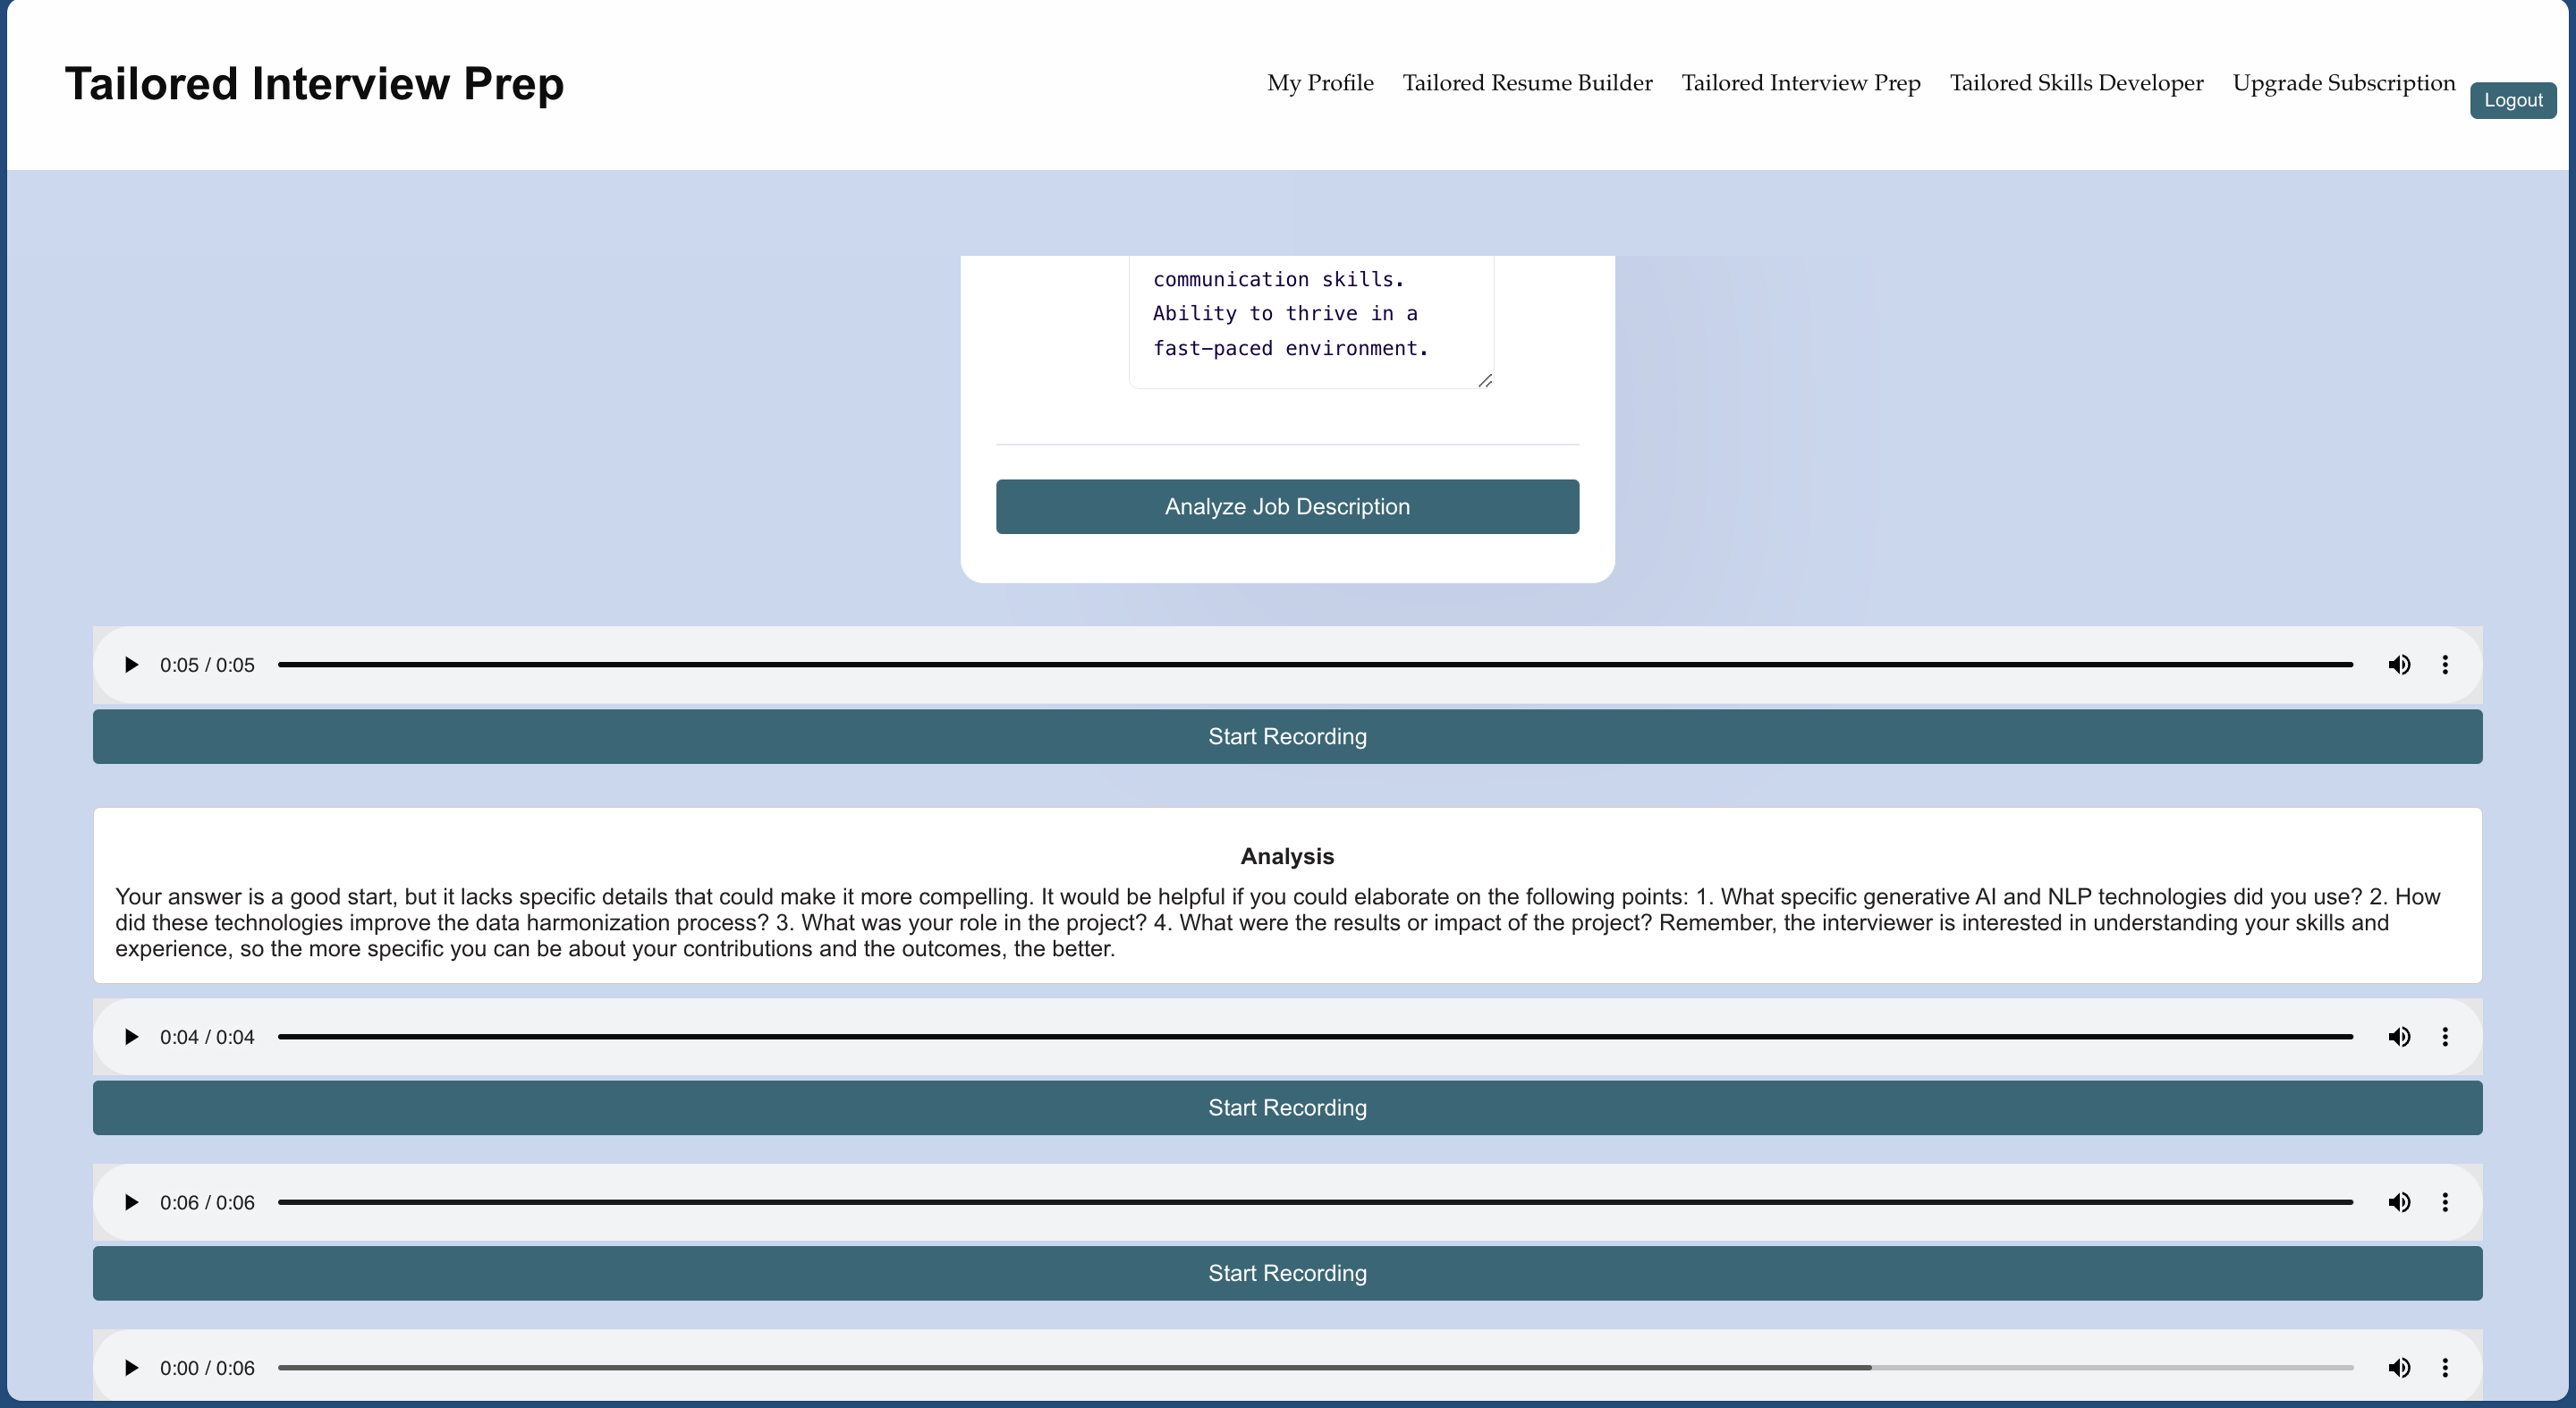Play the 0:06 / 0:06 audio clip
The height and width of the screenshot is (1408, 2576).
131,1202
